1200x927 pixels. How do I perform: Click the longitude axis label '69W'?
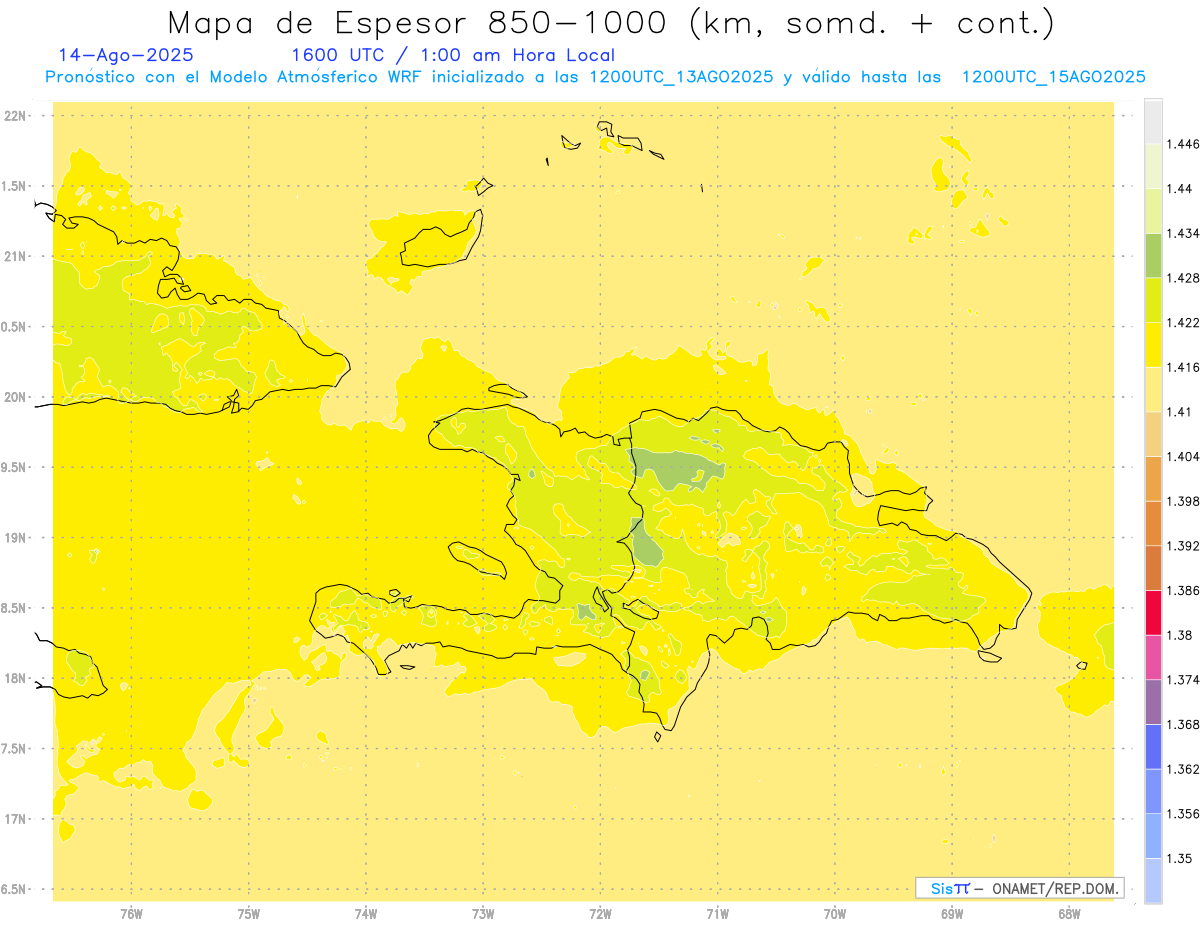[x=952, y=915]
